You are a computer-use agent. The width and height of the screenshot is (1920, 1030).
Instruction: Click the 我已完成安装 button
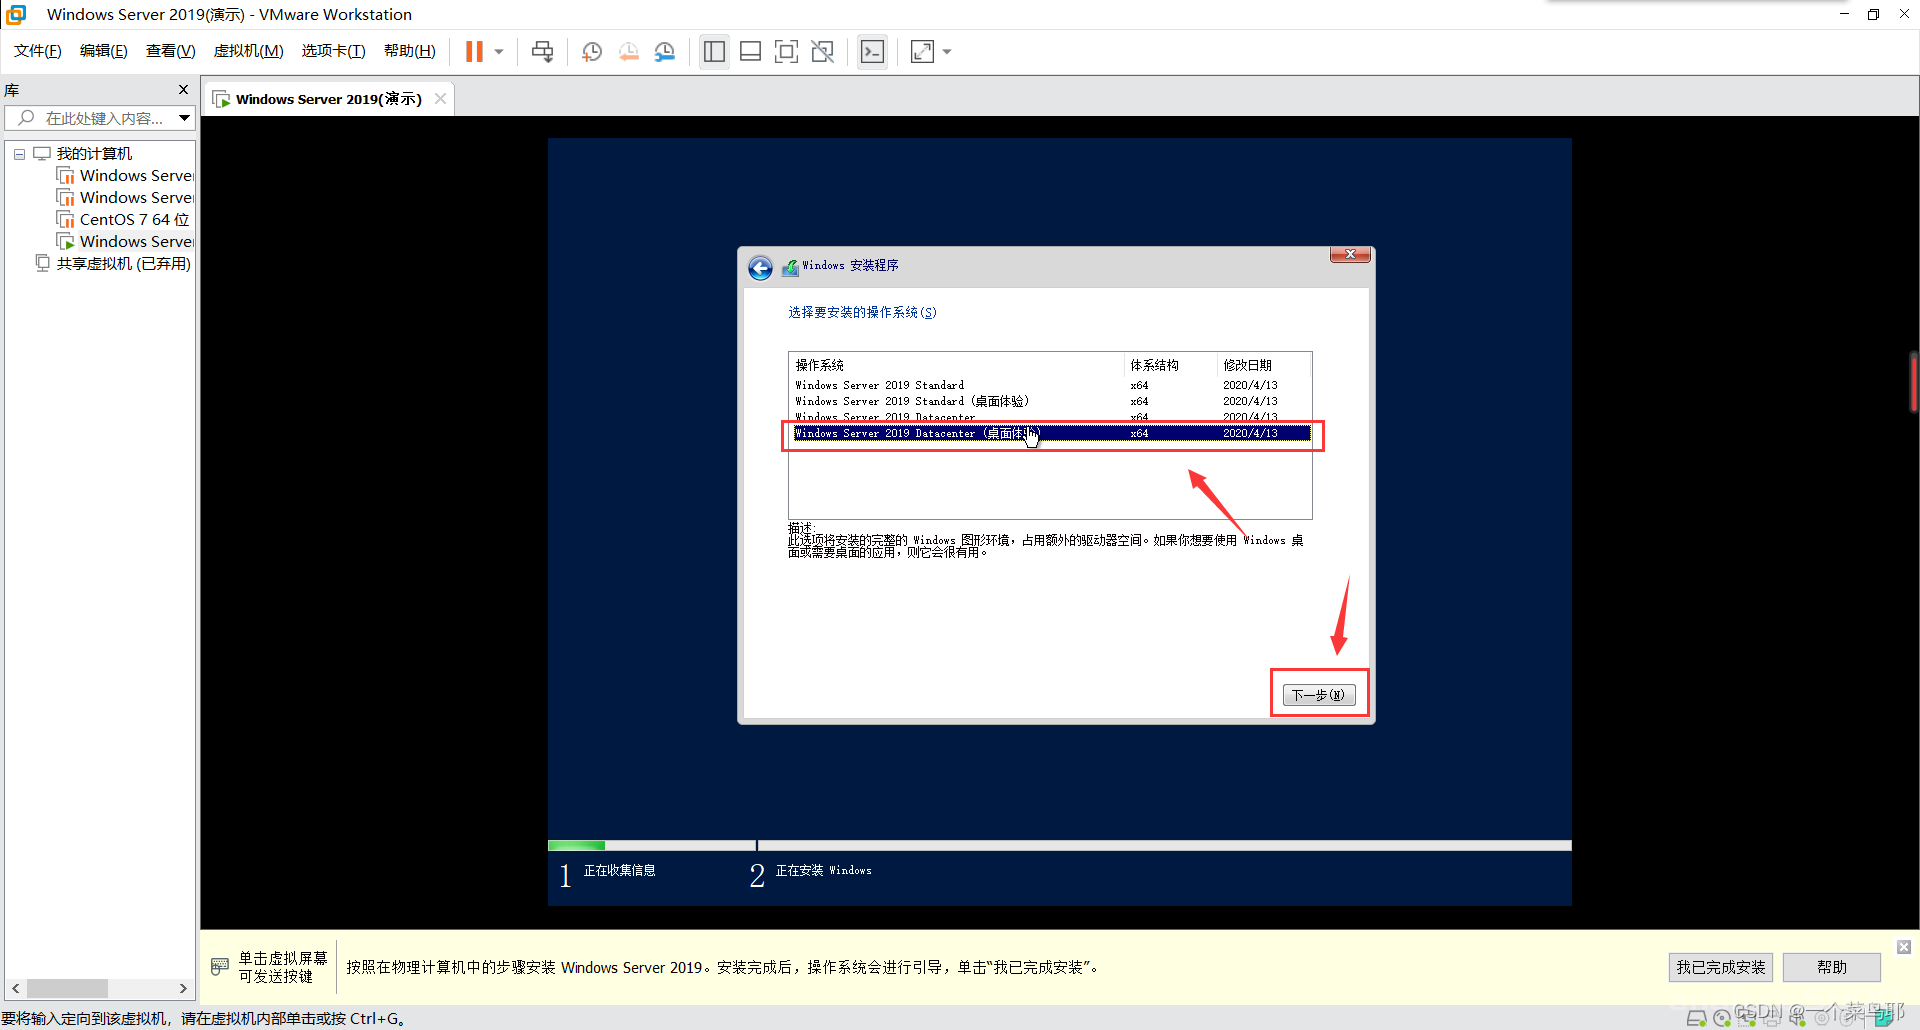tap(1720, 967)
